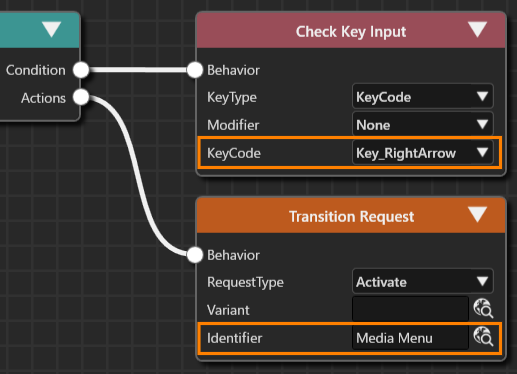Open the KeyCode dropdown showing Key_RightArrow

tap(423, 153)
